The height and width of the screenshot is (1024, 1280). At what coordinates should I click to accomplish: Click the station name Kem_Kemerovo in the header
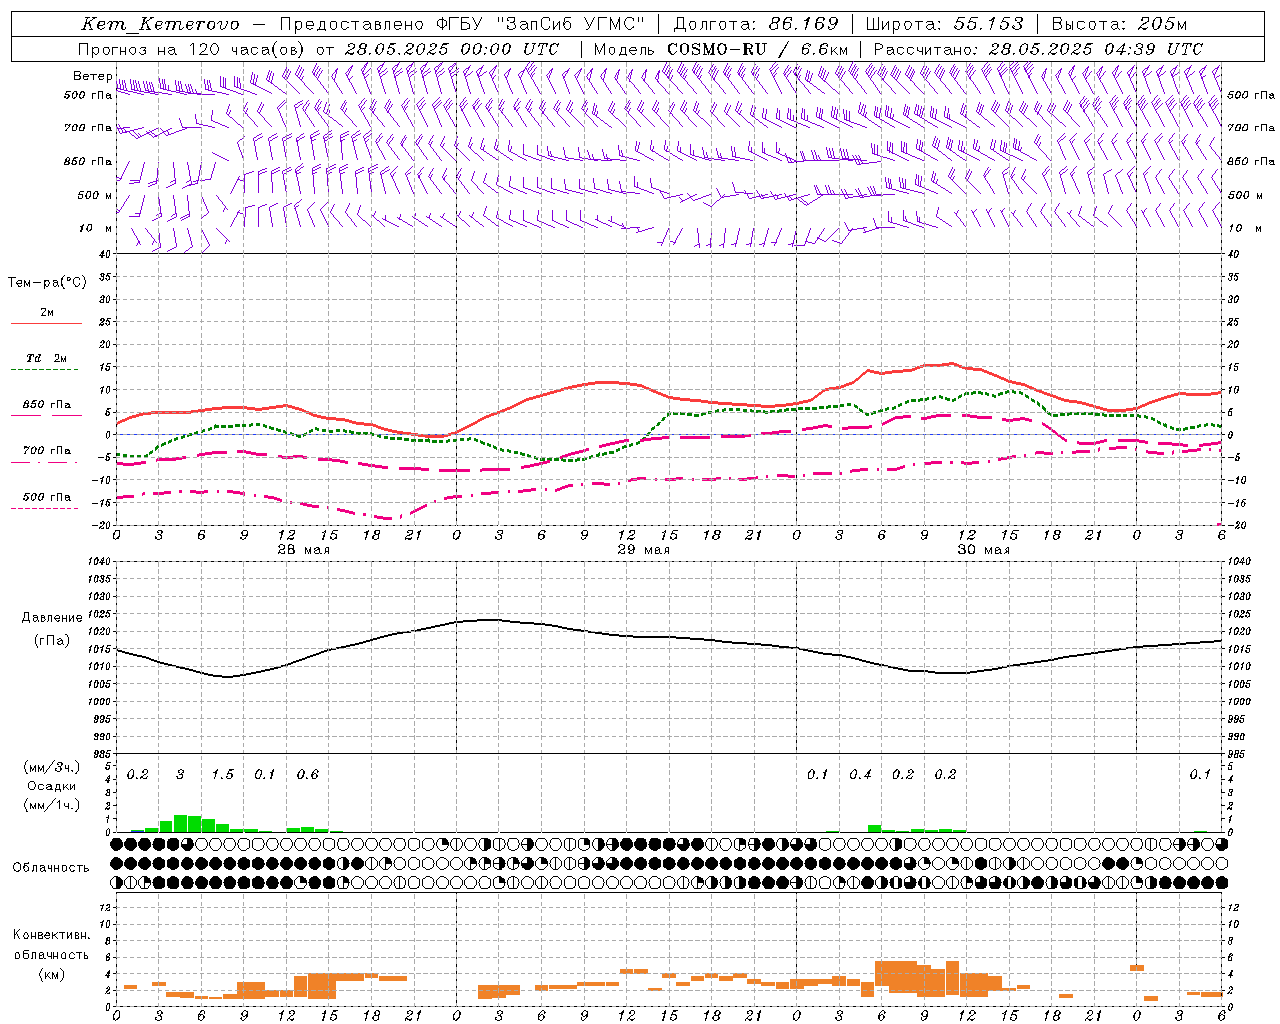[160, 25]
